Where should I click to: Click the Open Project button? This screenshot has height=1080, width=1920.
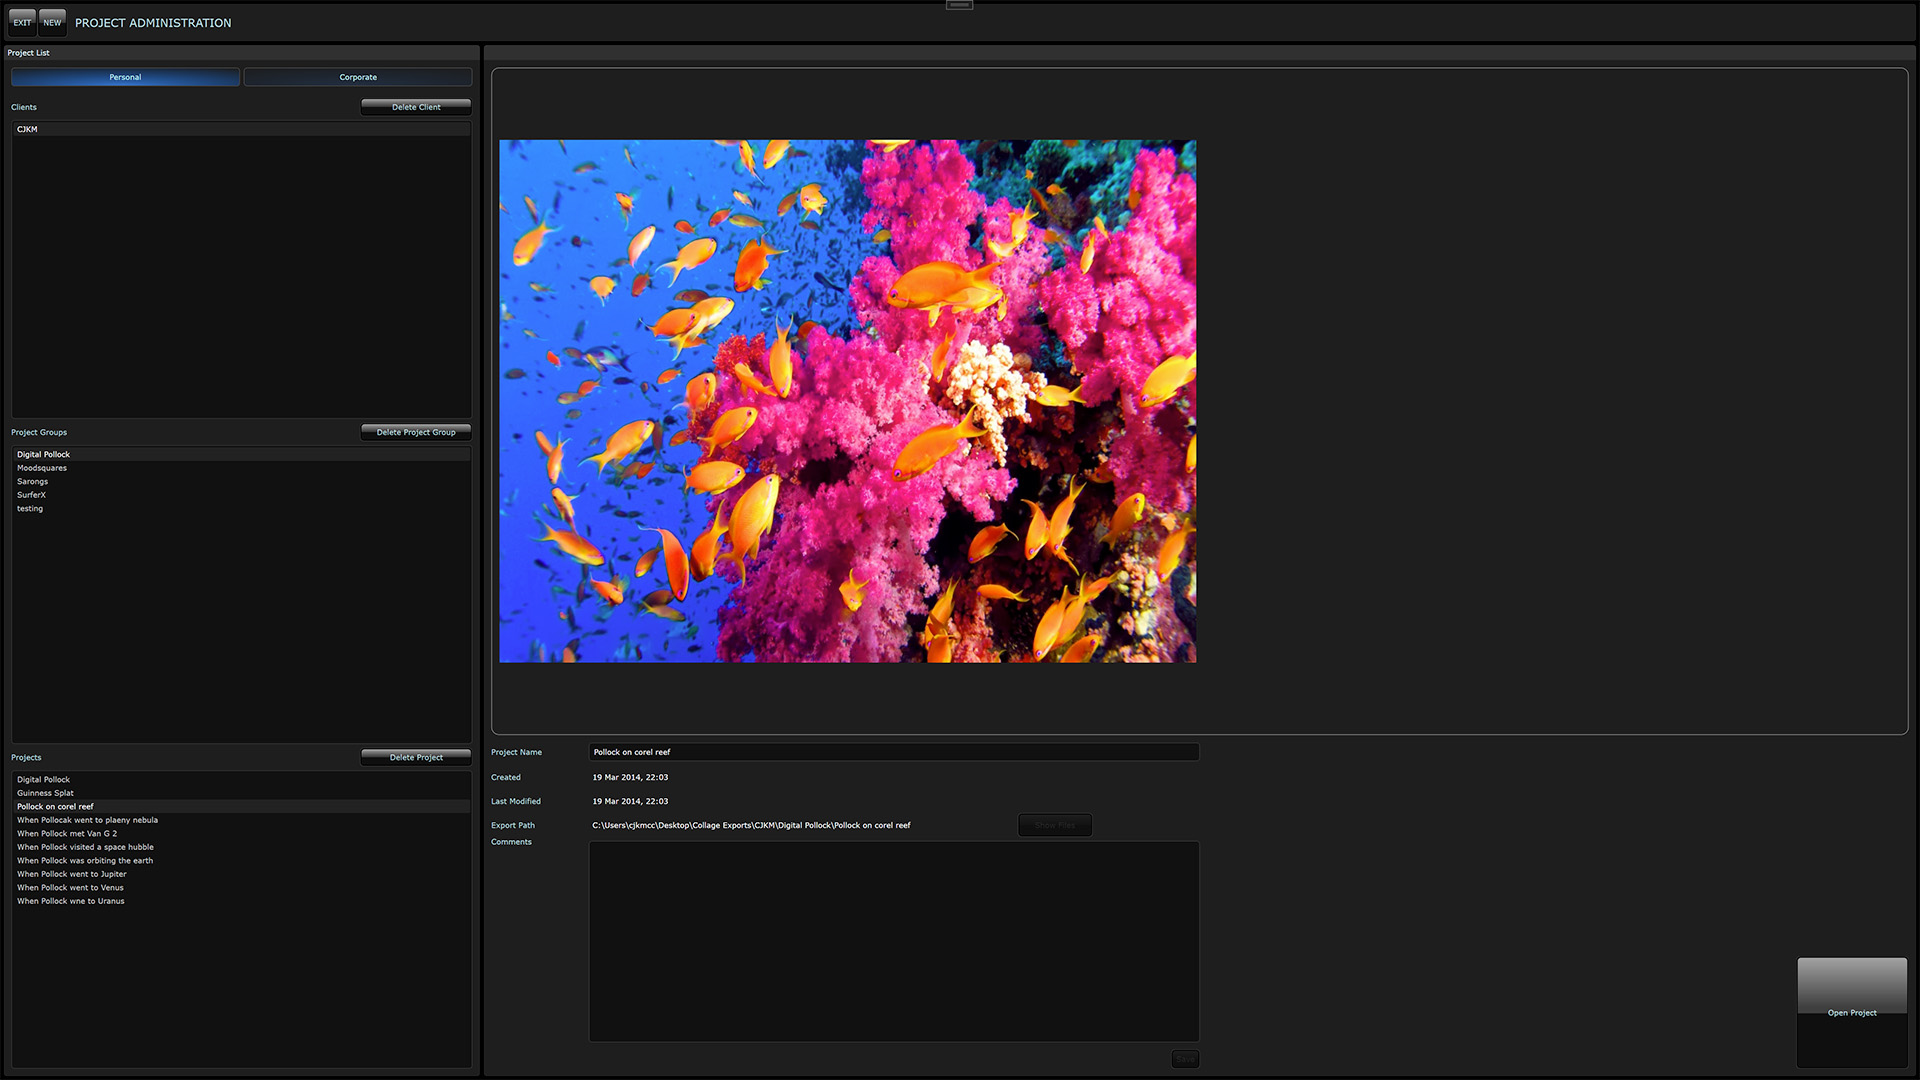coord(1852,1013)
